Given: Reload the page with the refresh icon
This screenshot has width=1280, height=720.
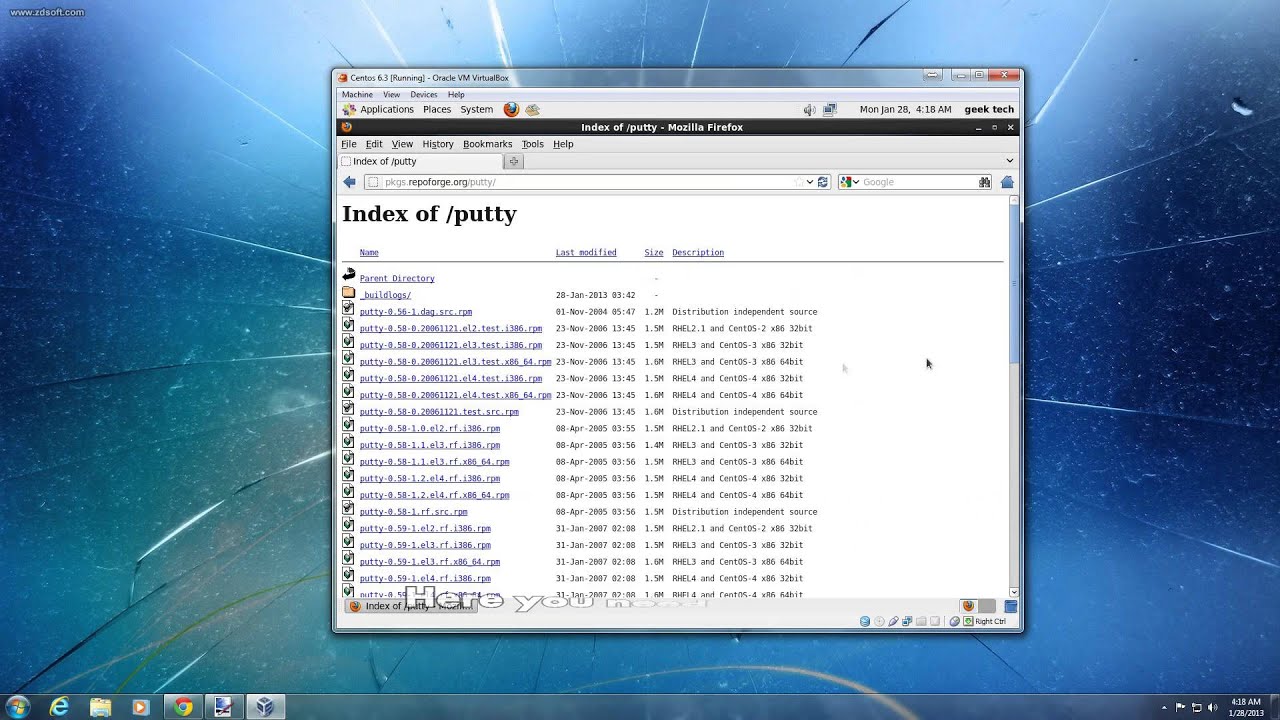Looking at the screenshot, I should click(823, 182).
